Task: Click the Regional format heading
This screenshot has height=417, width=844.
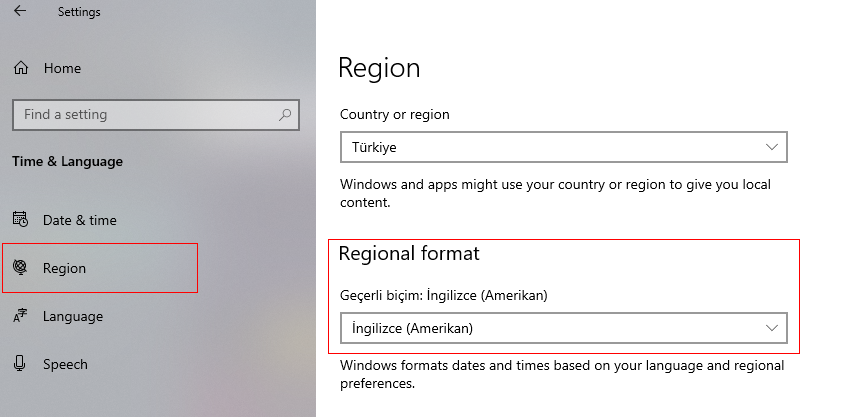Action: pos(409,253)
